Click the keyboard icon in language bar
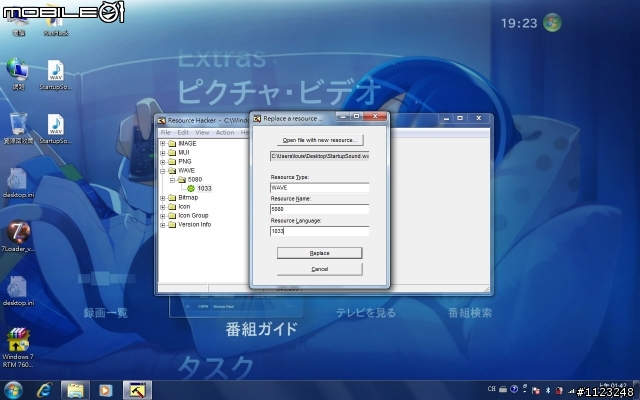This screenshot has height=400, width=640. [x=503, y=389]
